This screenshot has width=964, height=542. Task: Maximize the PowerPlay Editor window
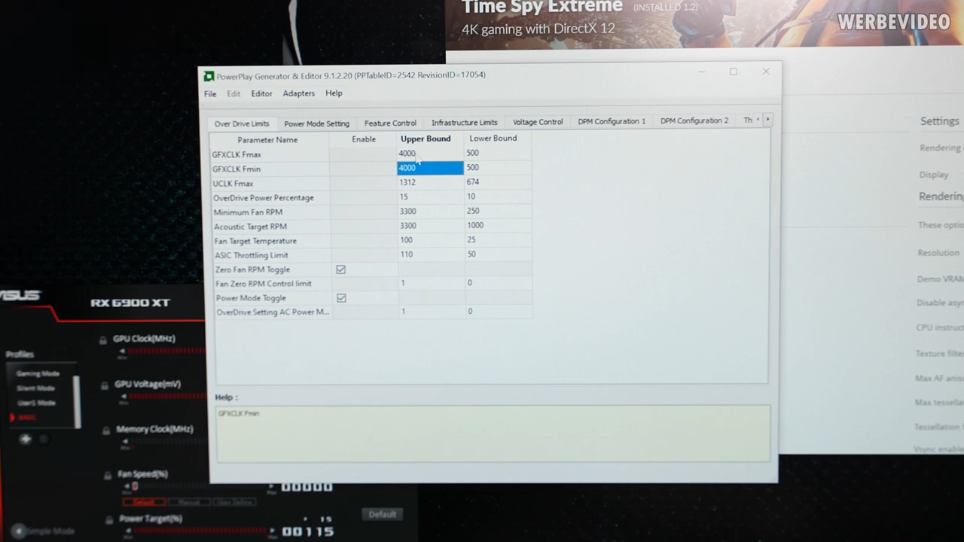click(x=733, y=72)
